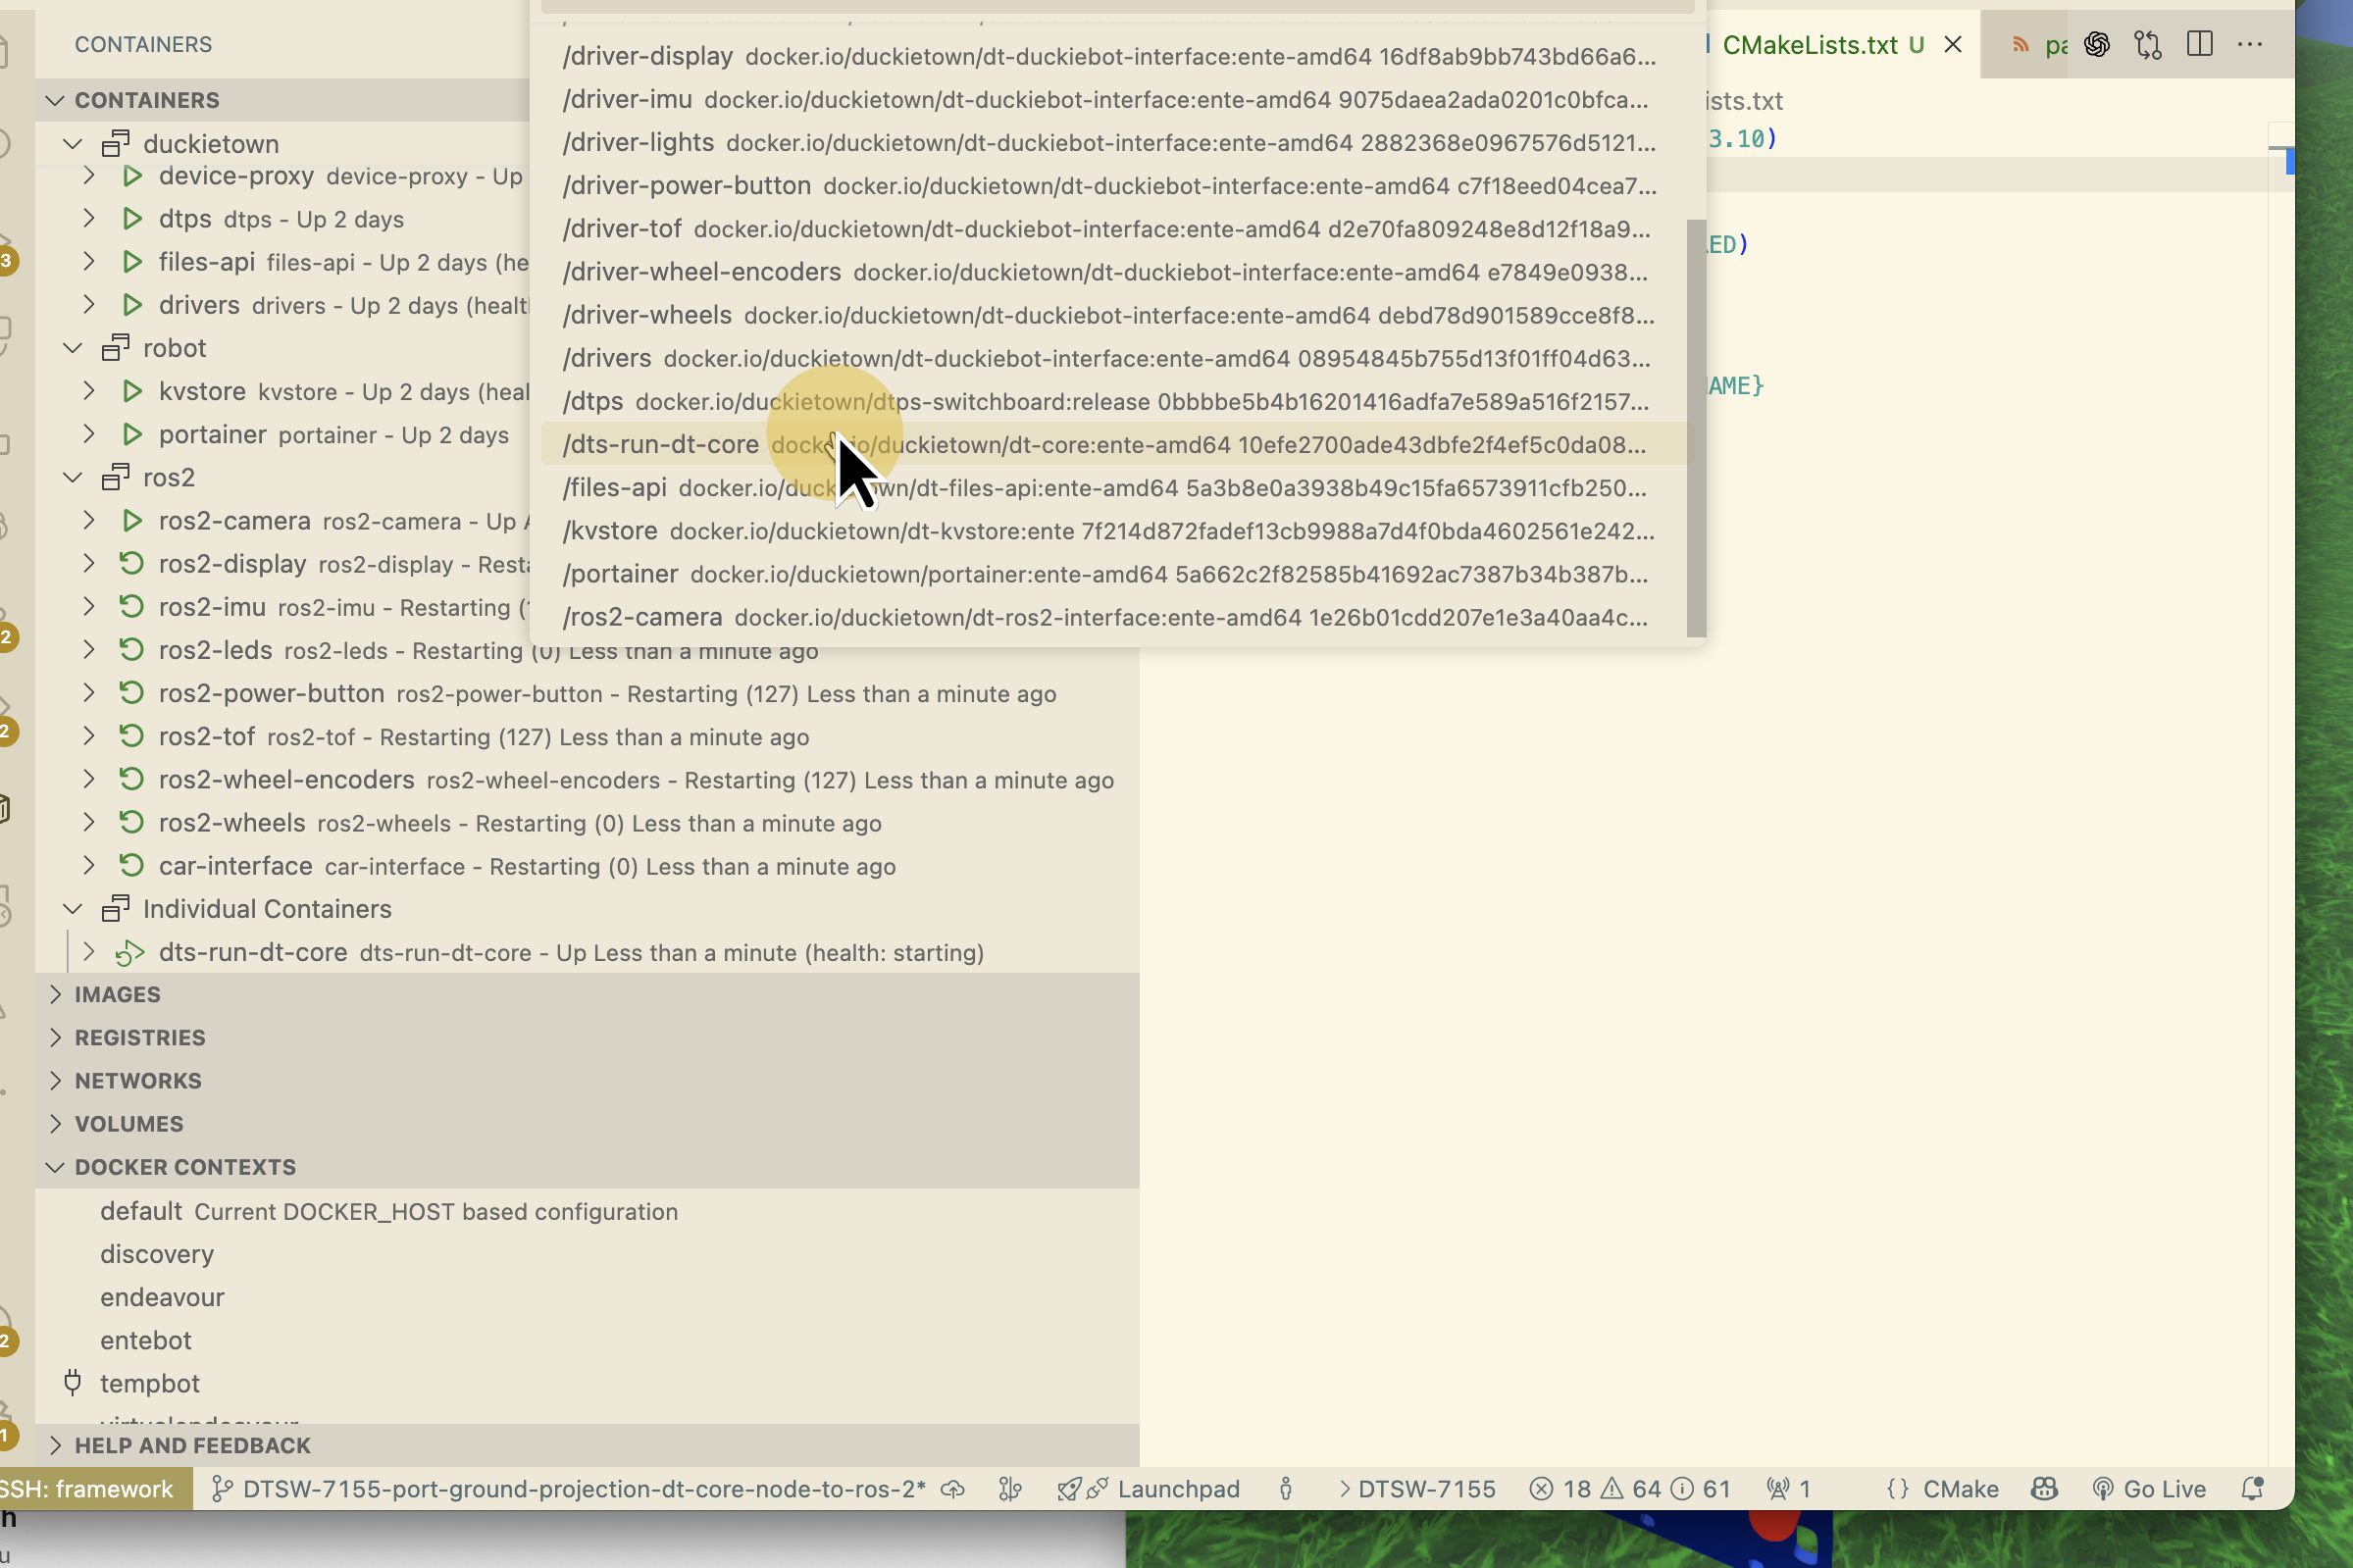Click the quick pick list scrollbar

click(1696, 428)
